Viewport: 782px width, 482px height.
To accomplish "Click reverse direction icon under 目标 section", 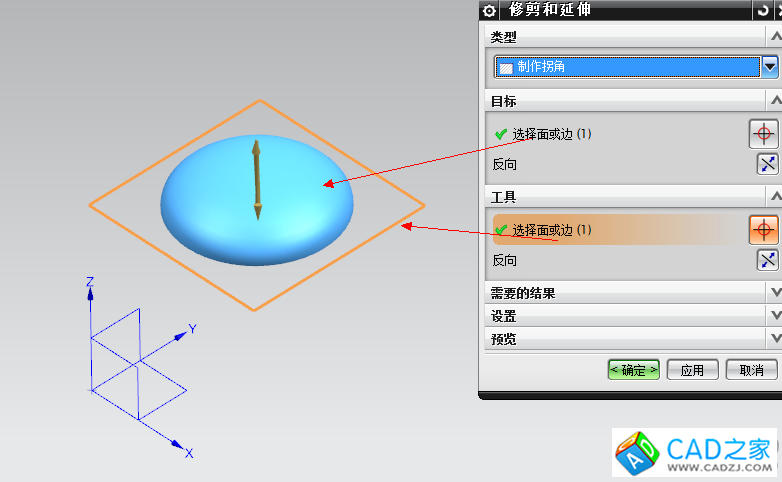I will pos(767,165).
